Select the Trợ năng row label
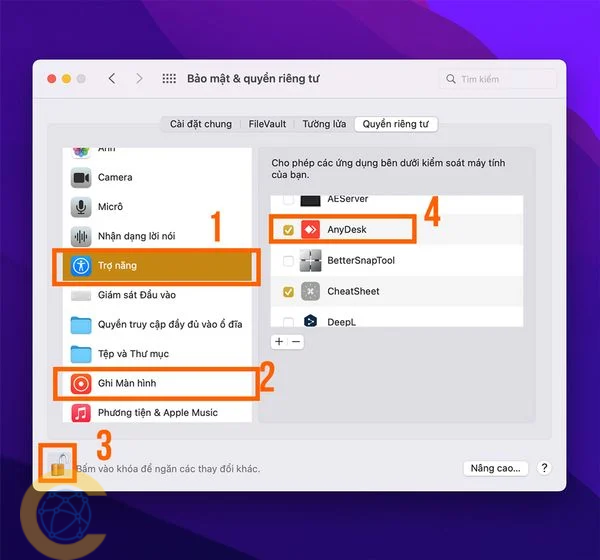 (x=117, y=266)
